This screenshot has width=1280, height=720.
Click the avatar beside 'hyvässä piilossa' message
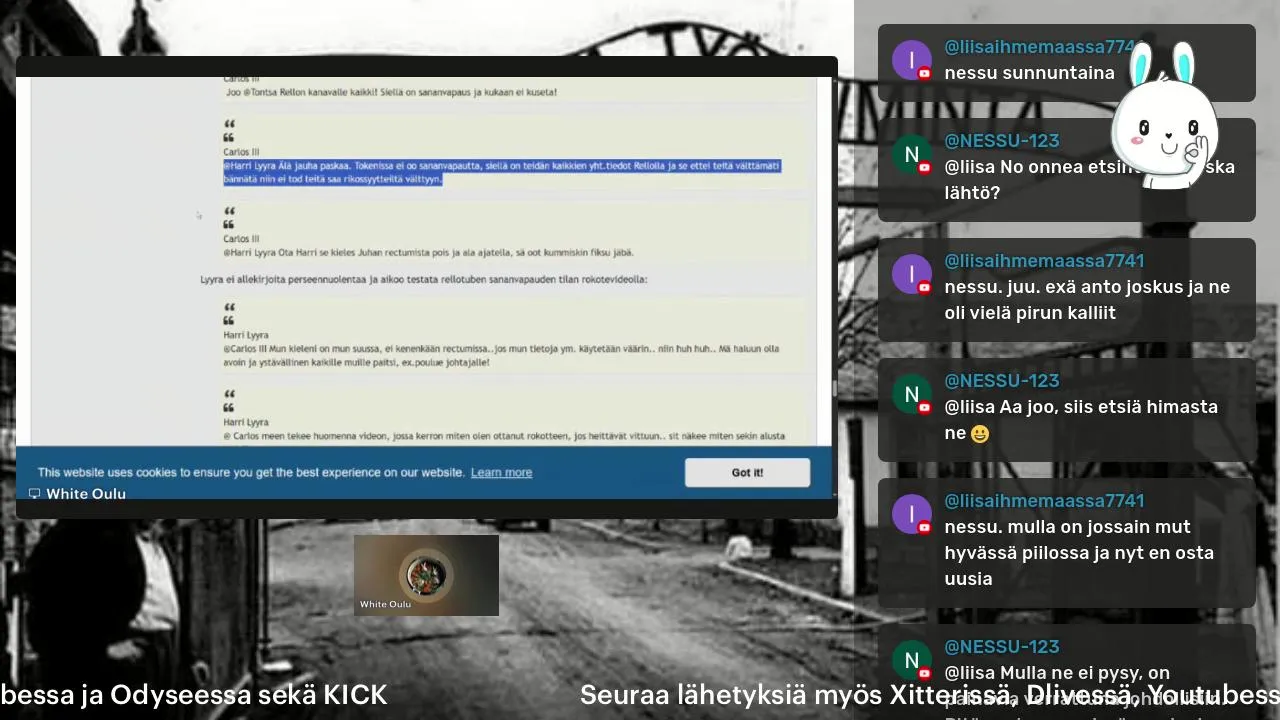click(x=912, y=514)
